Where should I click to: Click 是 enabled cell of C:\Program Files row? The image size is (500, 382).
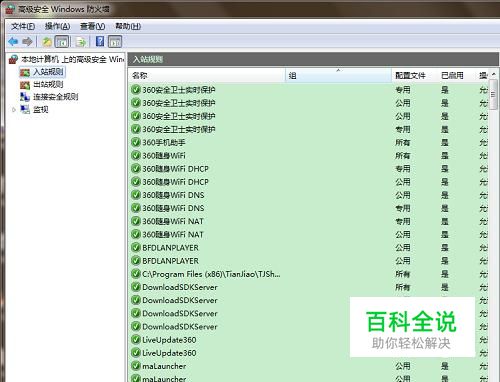coord(445,274)
